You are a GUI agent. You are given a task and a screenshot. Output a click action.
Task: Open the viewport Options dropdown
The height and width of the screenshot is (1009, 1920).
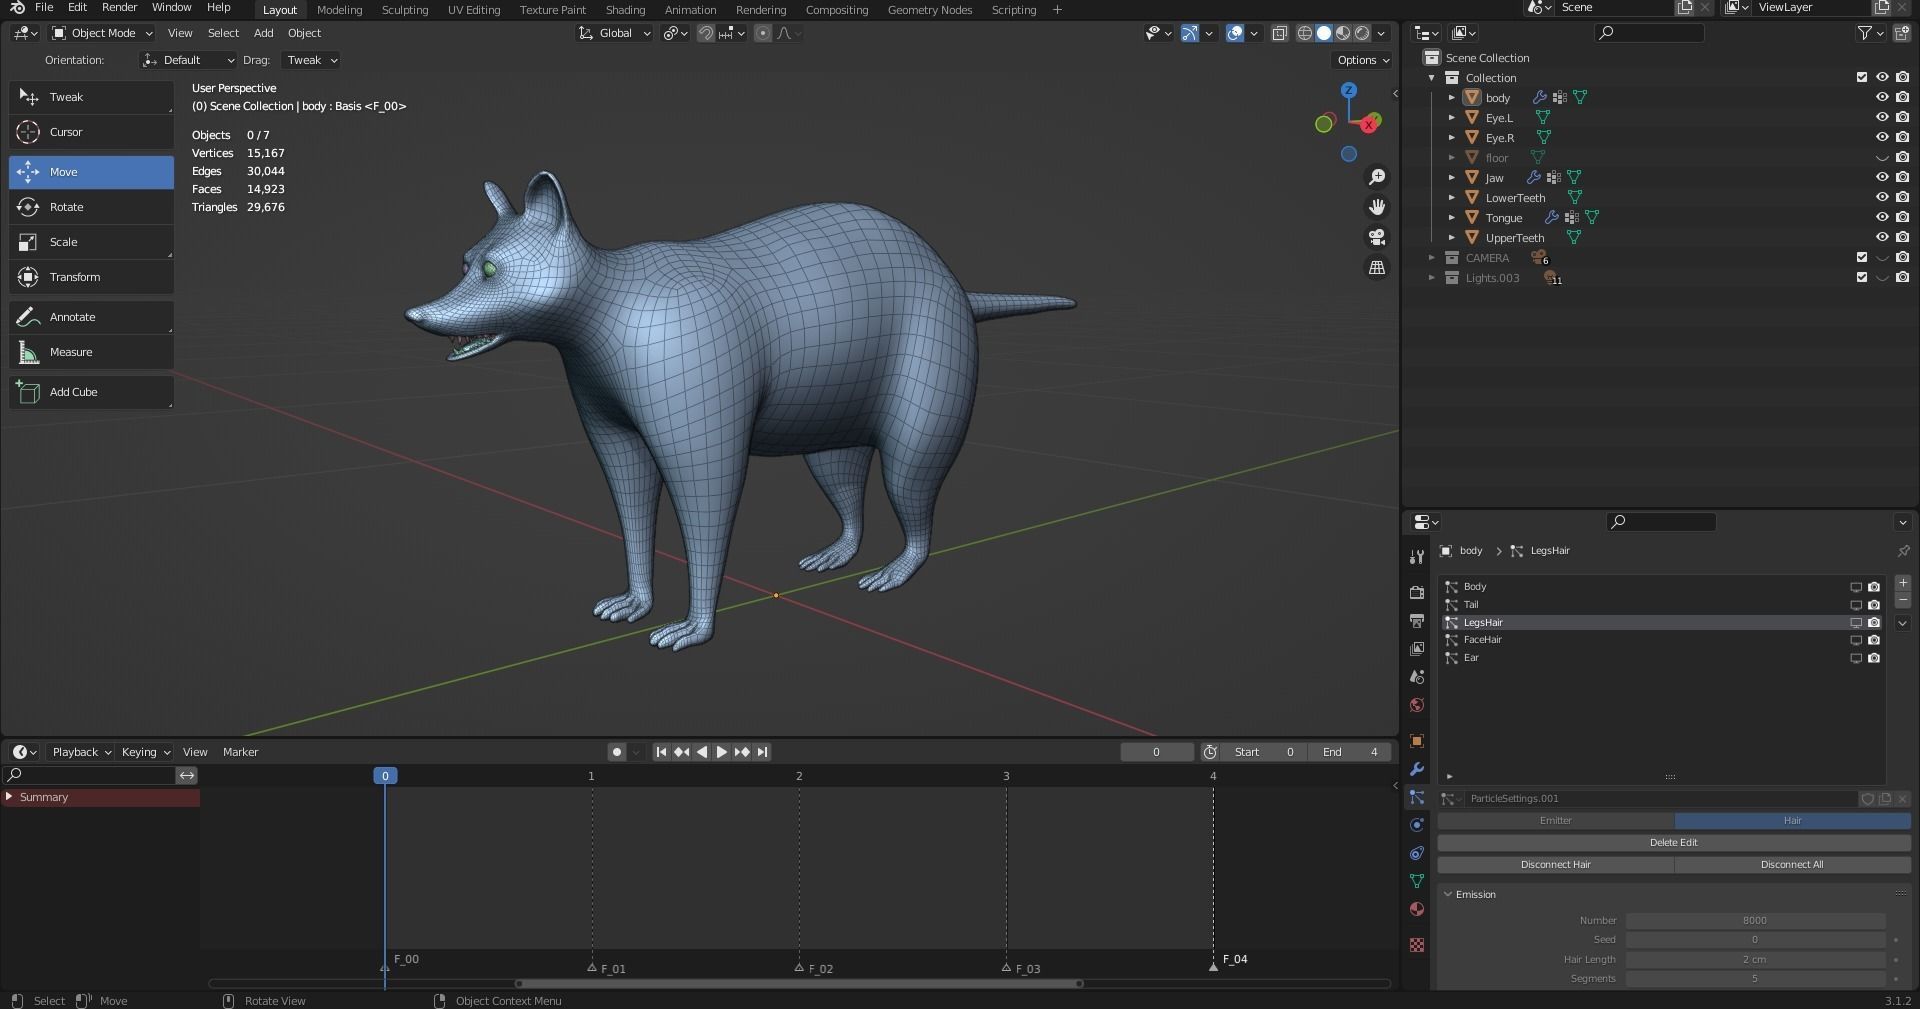(x=1363, y=60)
